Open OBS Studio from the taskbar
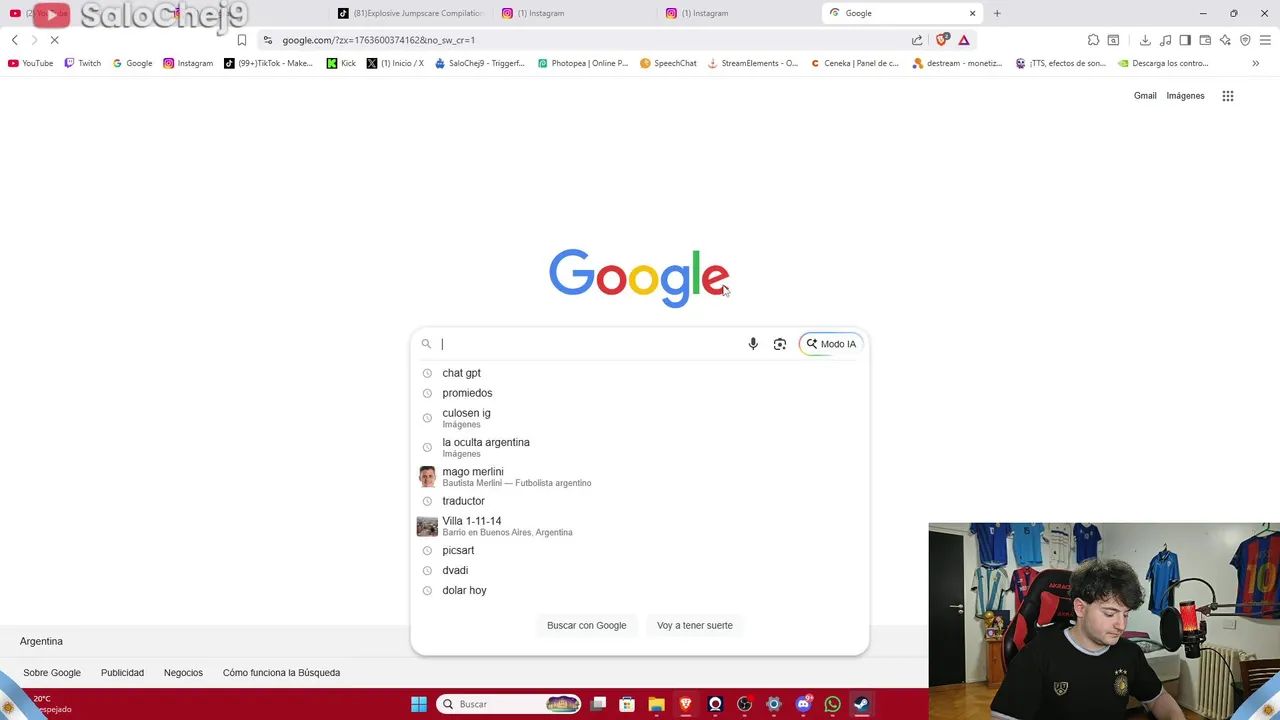 (744, 704)
